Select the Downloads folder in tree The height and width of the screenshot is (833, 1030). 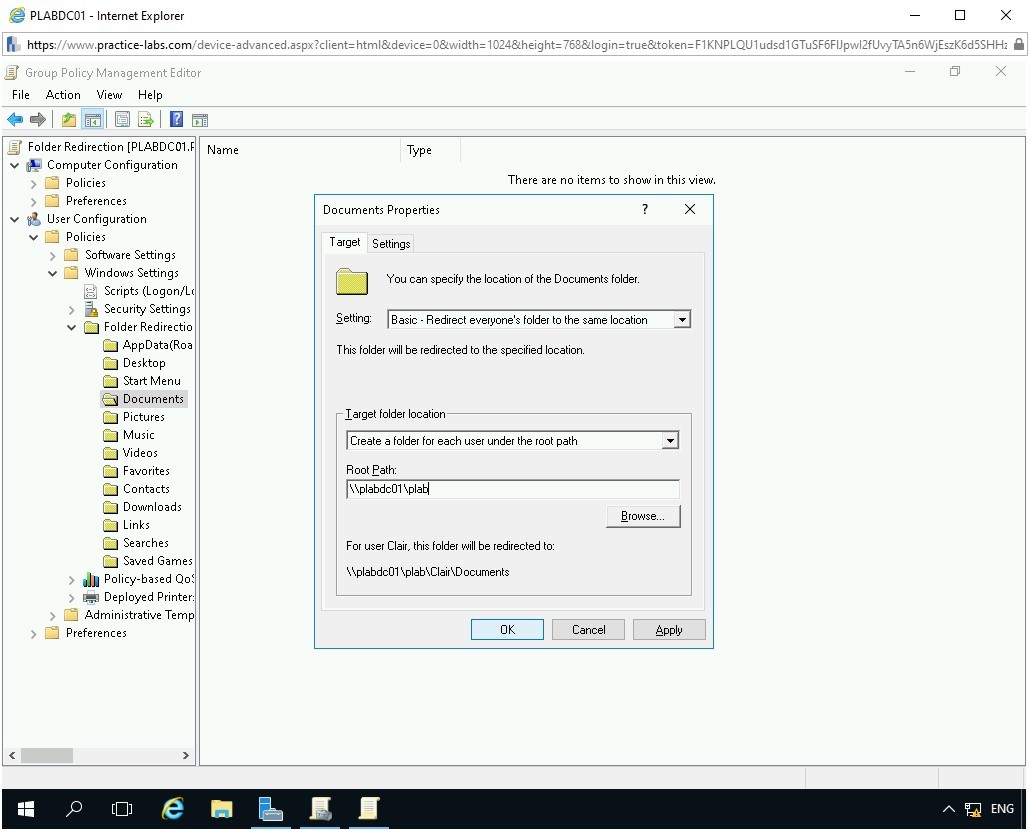pos(143,507)
